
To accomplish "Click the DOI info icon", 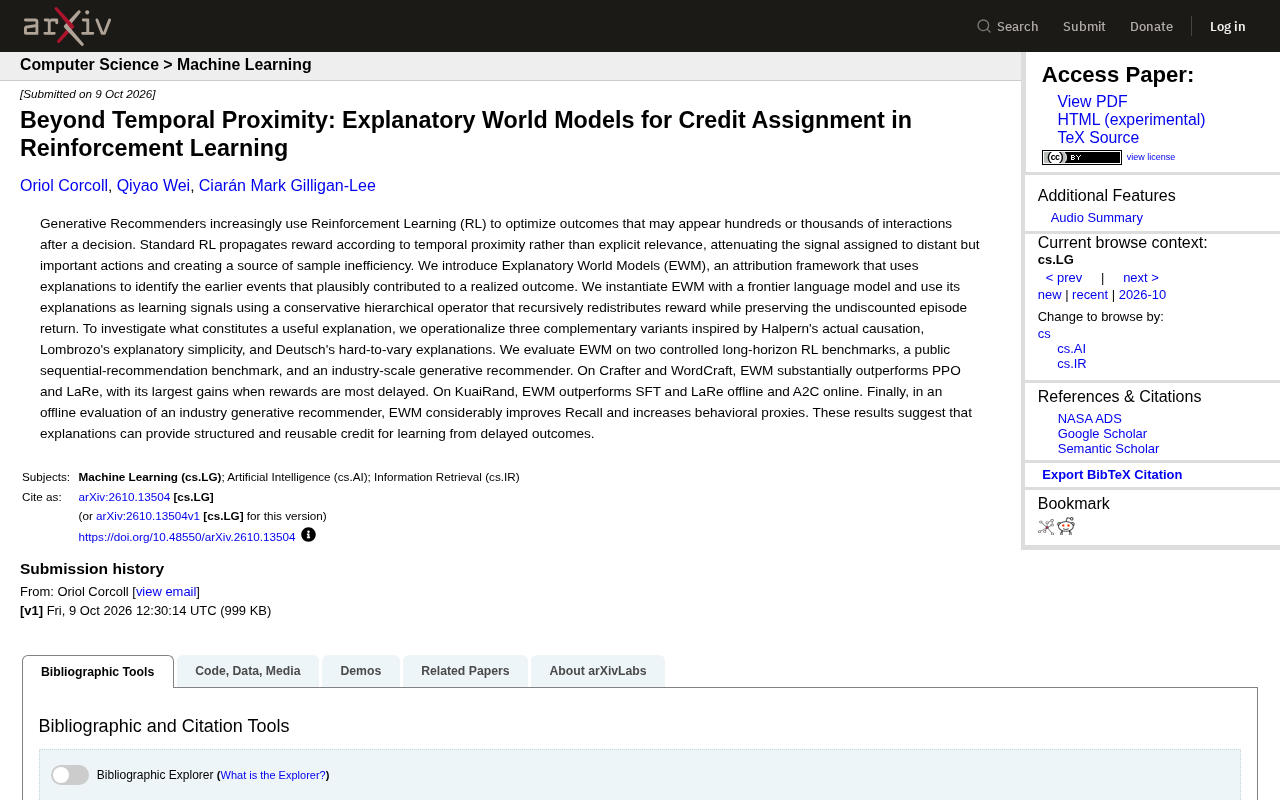I will (x=308, y=535).
